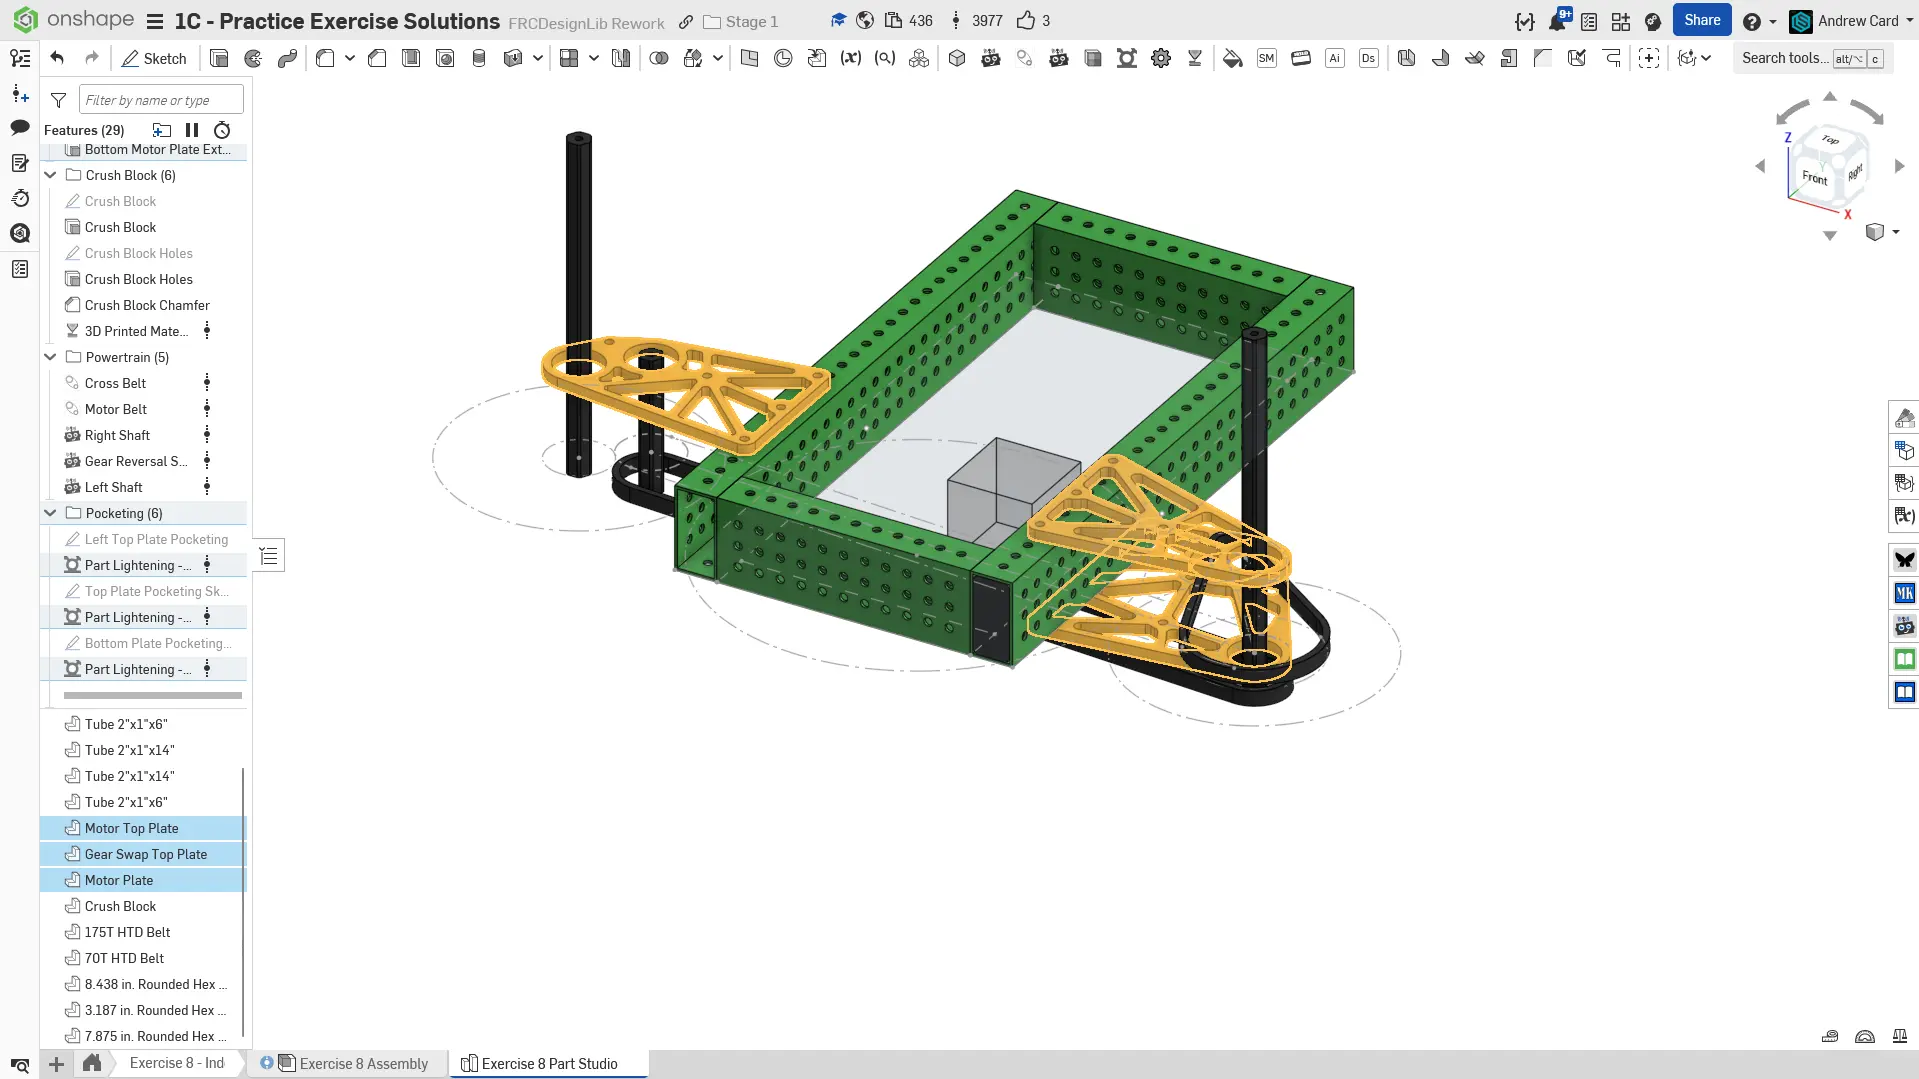Toggle like with the thumbs-up icon
This screenshot has width=1919, height=1079.
(1026, 21)
